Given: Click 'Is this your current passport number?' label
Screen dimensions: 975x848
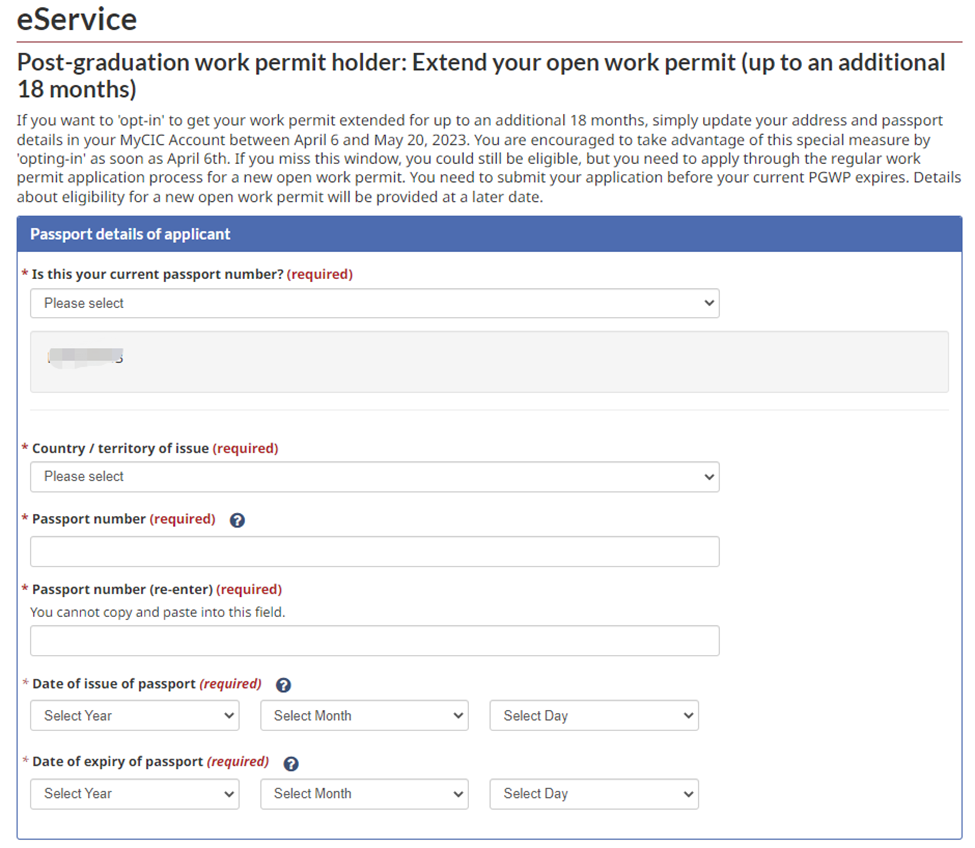Looking at the screenshot, I should point(158,274).
